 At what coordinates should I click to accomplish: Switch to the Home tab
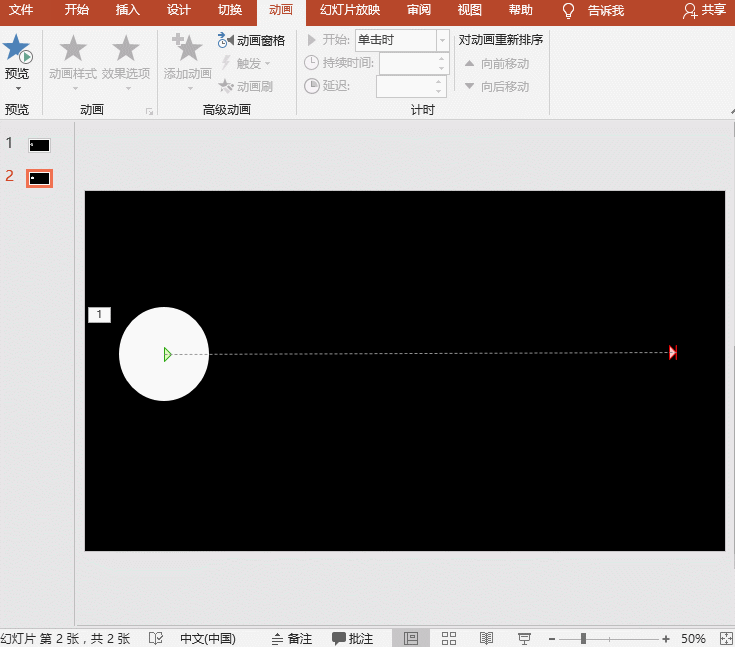point(76,10)
